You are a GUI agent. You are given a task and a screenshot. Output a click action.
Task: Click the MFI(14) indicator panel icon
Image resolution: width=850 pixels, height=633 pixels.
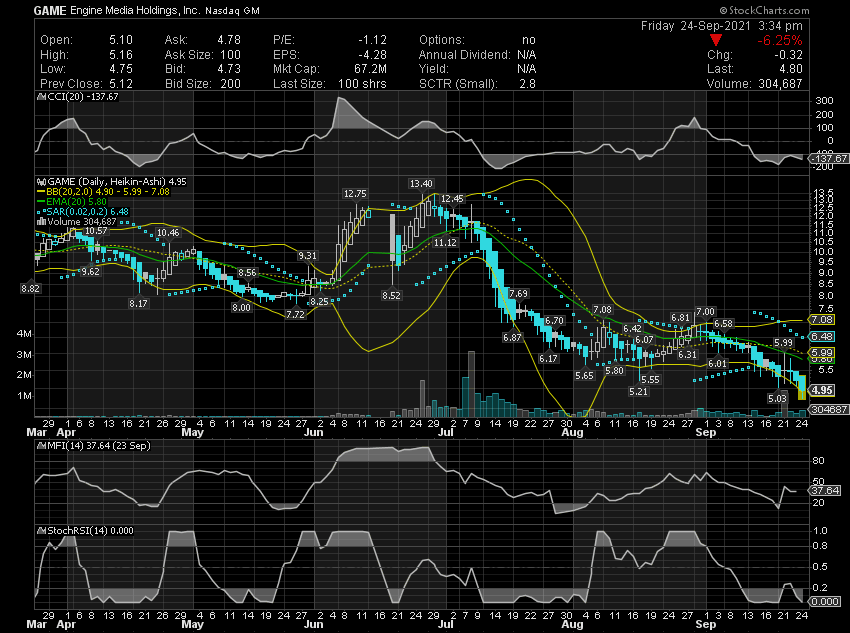tap(41, 446)
